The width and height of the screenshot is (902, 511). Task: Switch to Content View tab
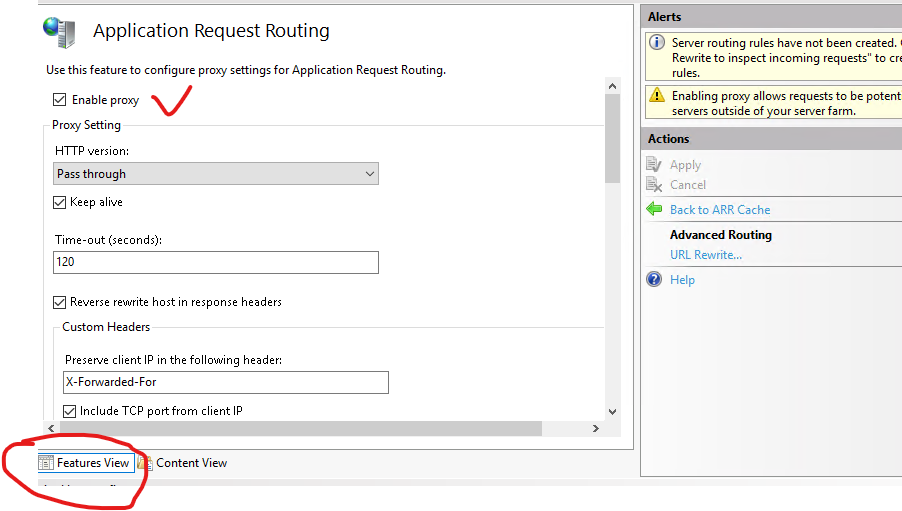pos(183,463)
